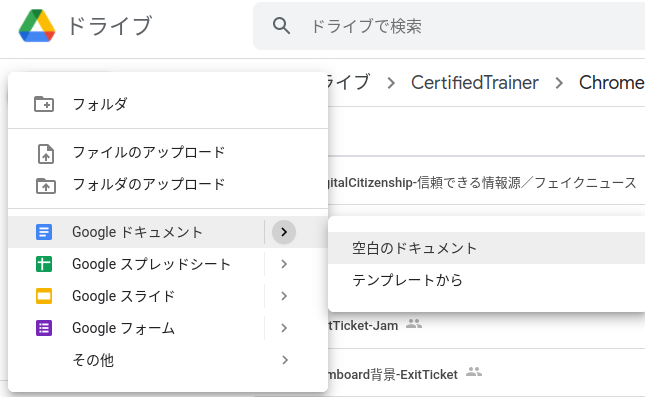Select フォルダ to create a folder

pos(168,104)
